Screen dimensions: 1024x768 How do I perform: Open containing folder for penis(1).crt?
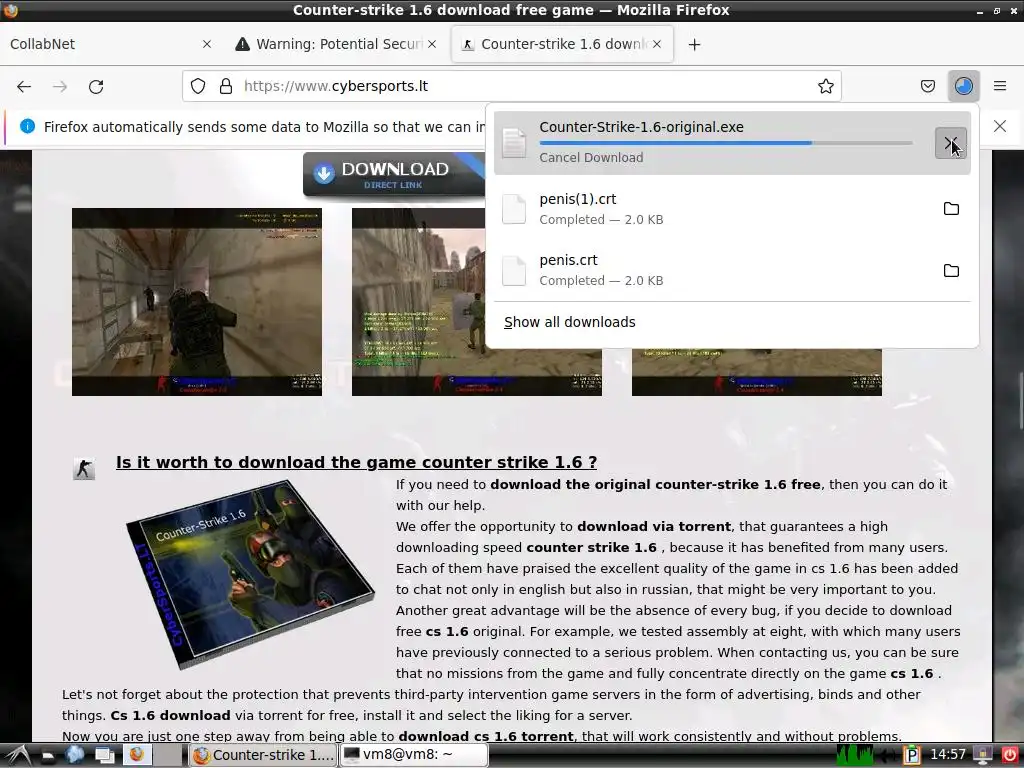point(951,209)
